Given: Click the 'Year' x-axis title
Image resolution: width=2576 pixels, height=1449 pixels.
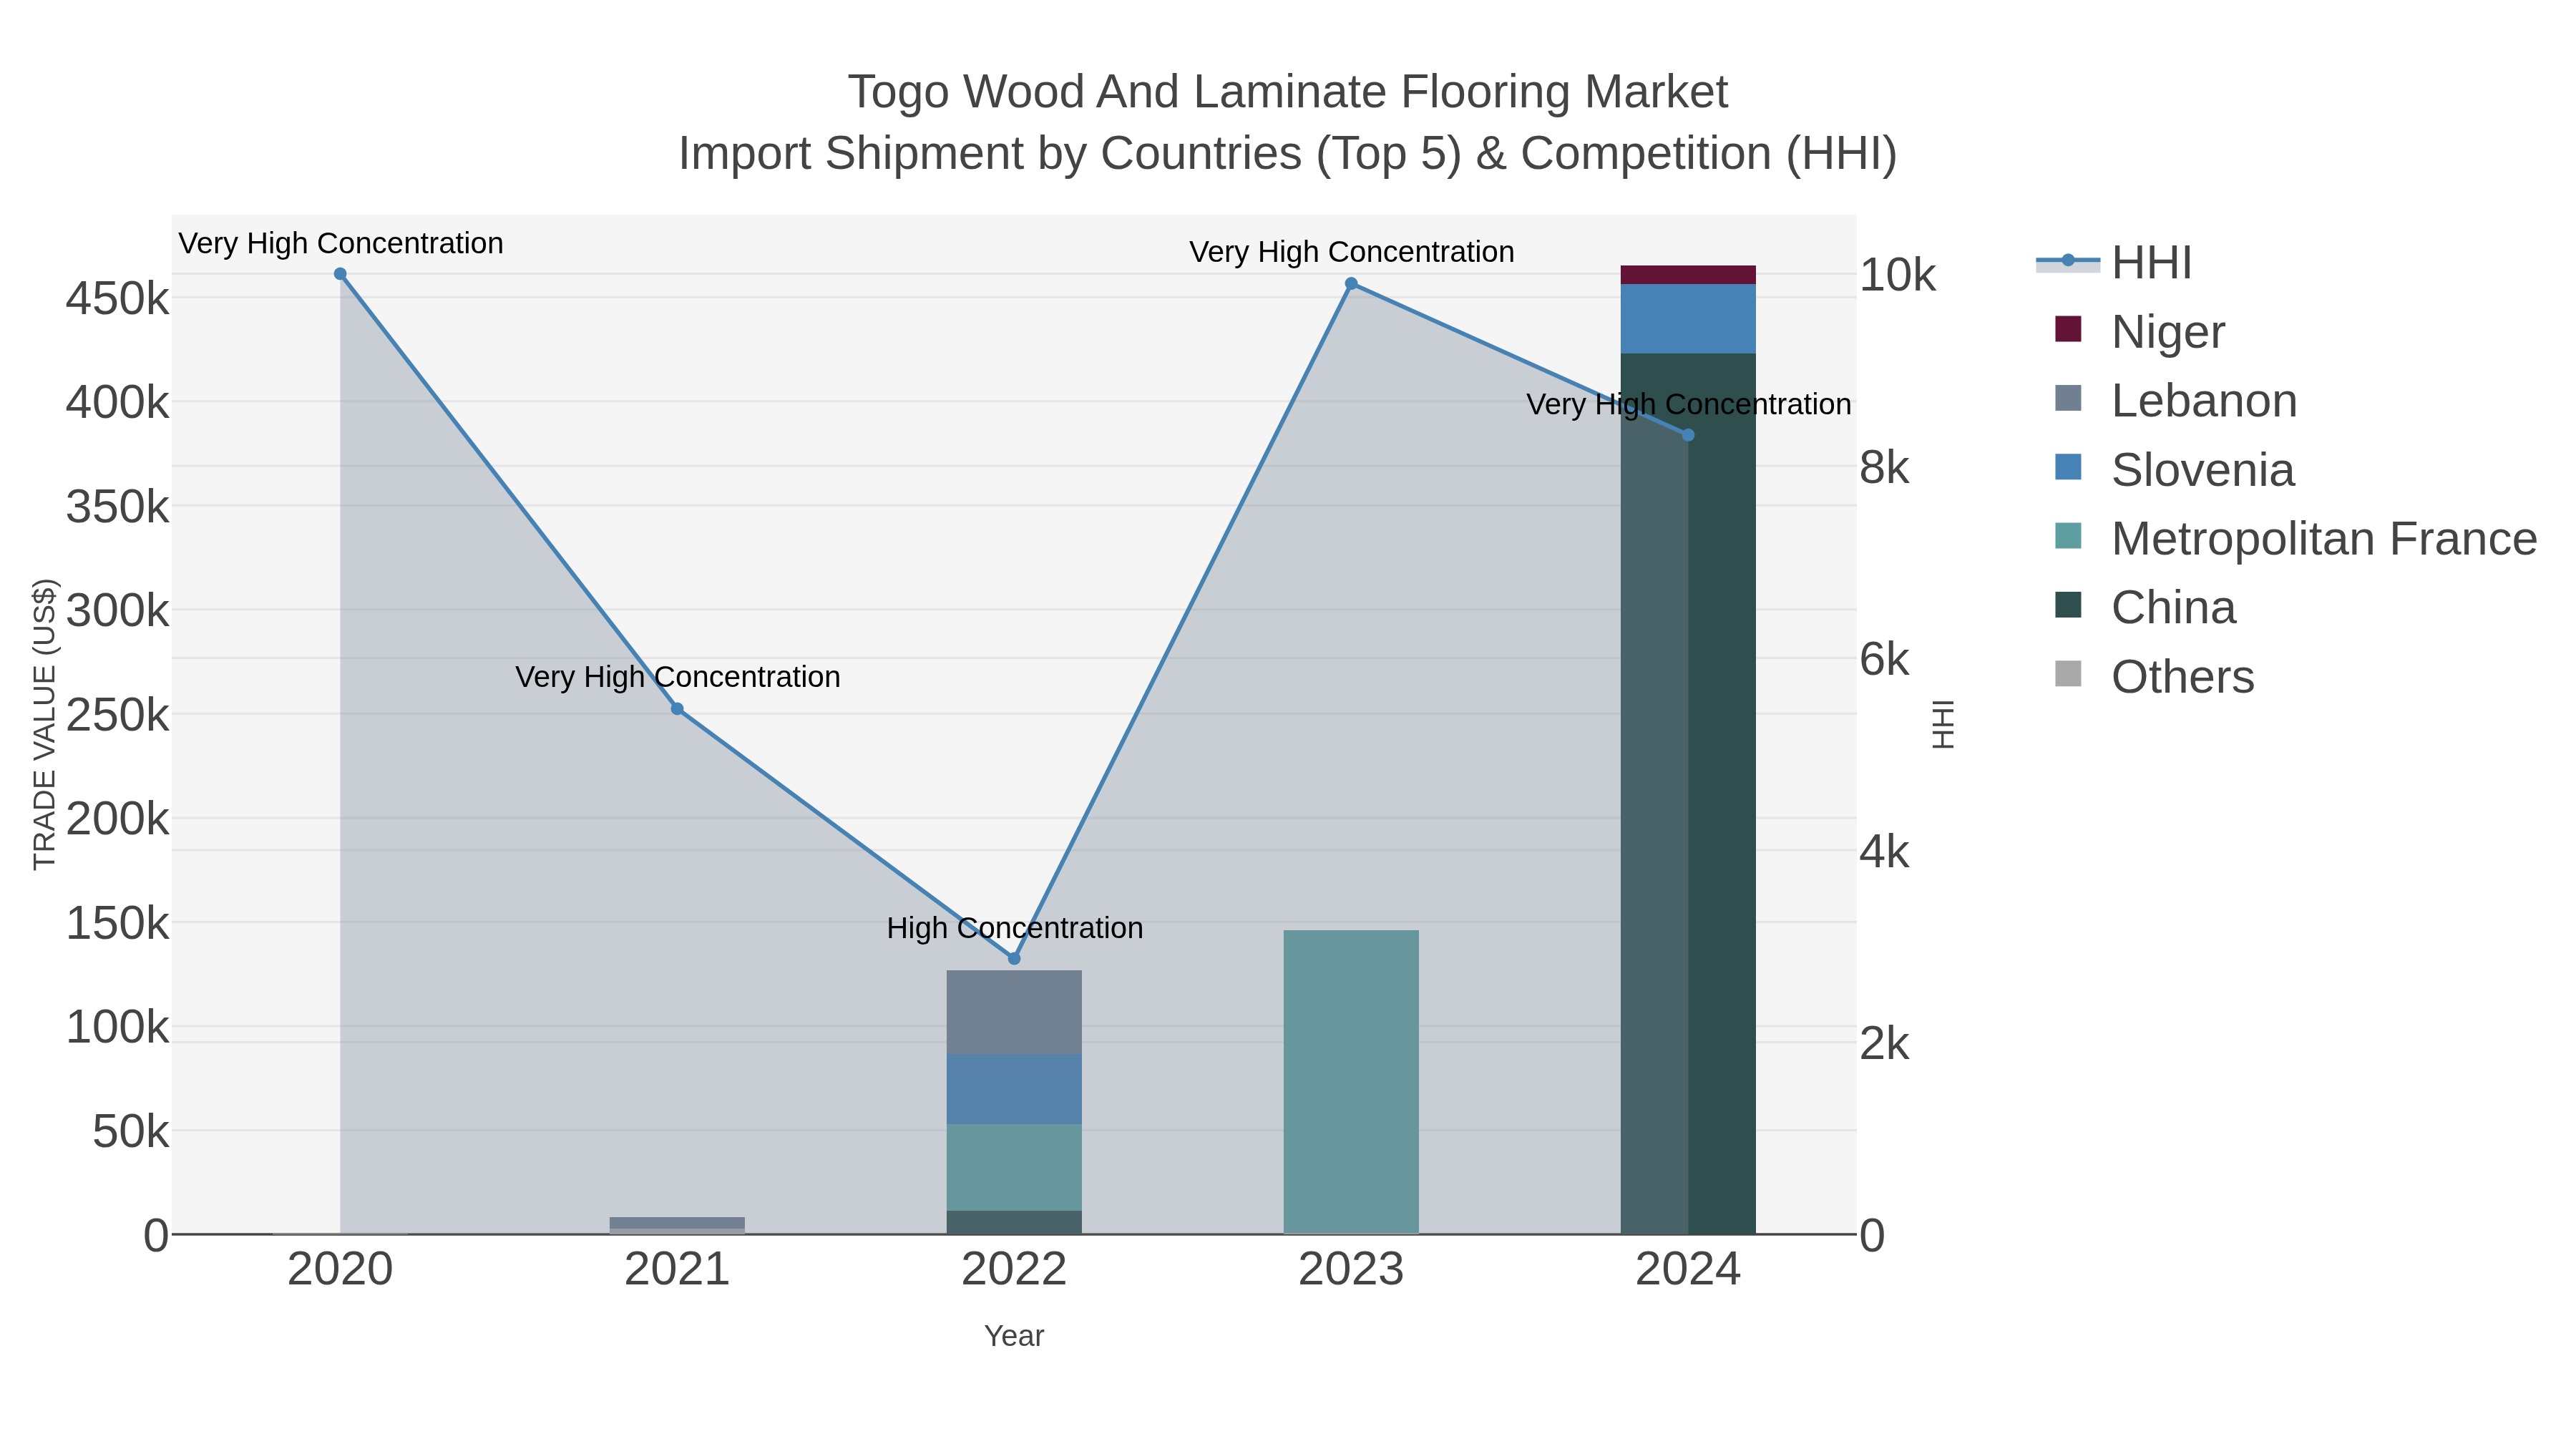Looking at the screenshot, I should 1014,1336.
